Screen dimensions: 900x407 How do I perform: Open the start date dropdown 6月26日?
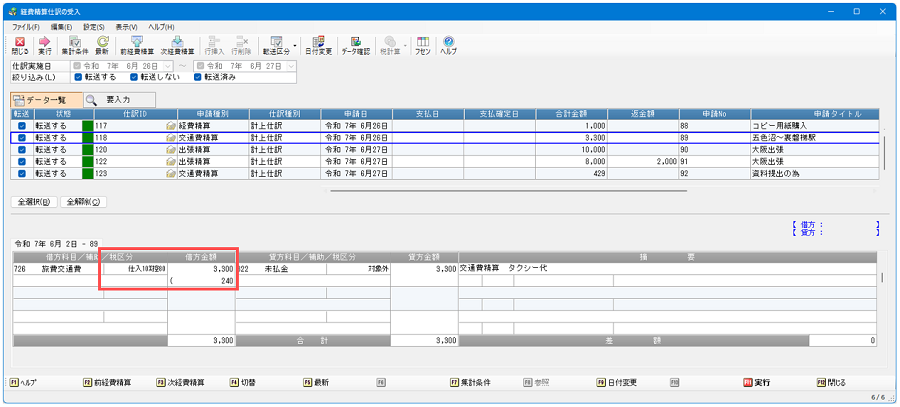pyautogui.click(x=168, y=66)
